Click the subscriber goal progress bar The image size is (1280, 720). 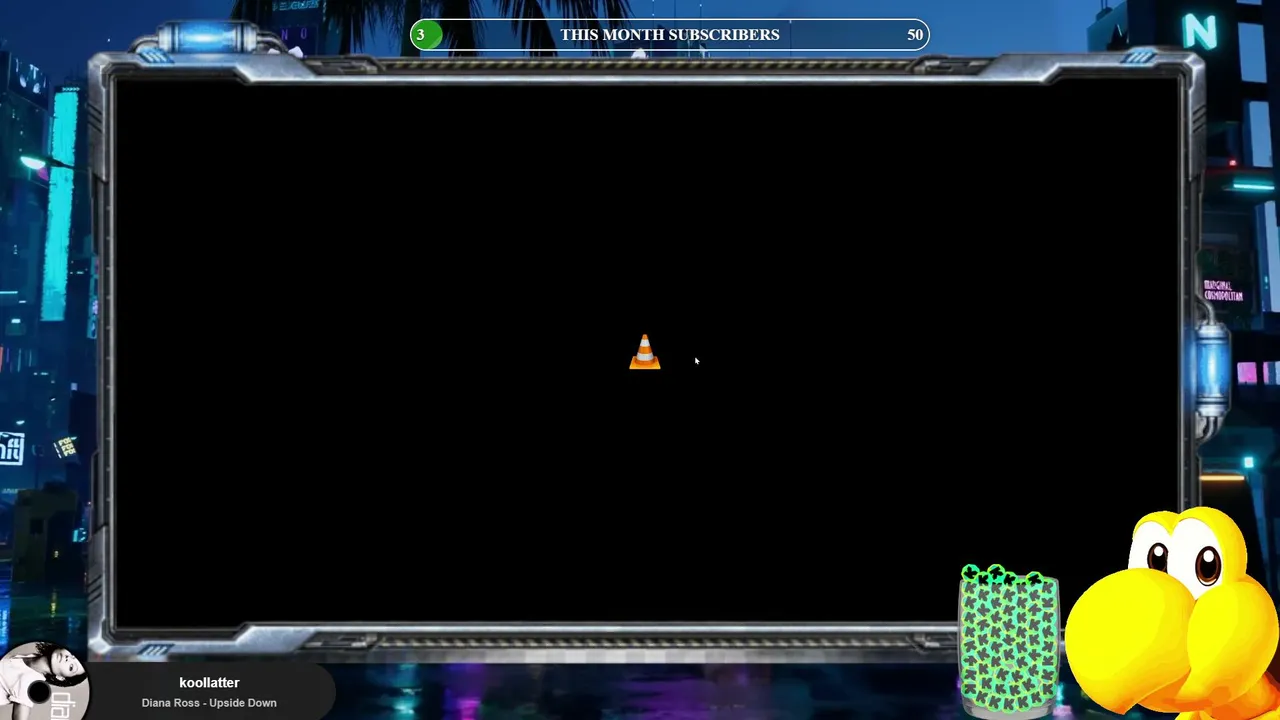click(x=670, y=35)
